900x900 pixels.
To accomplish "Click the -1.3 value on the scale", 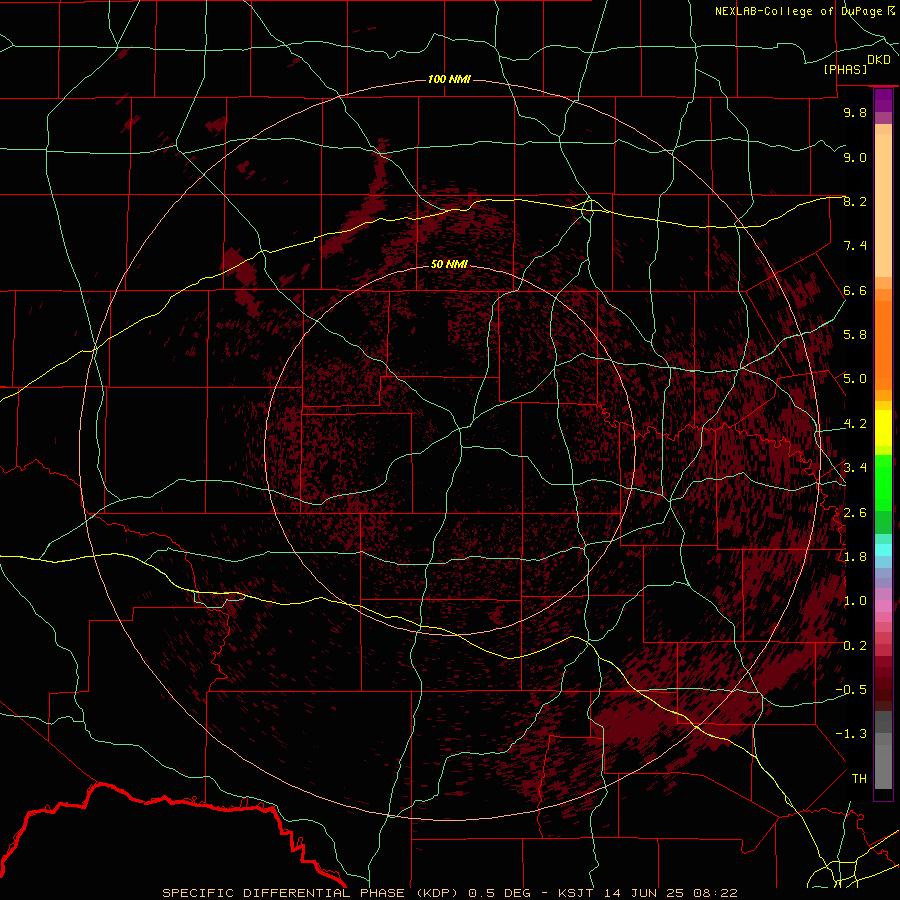I will [x=851, y=734].
